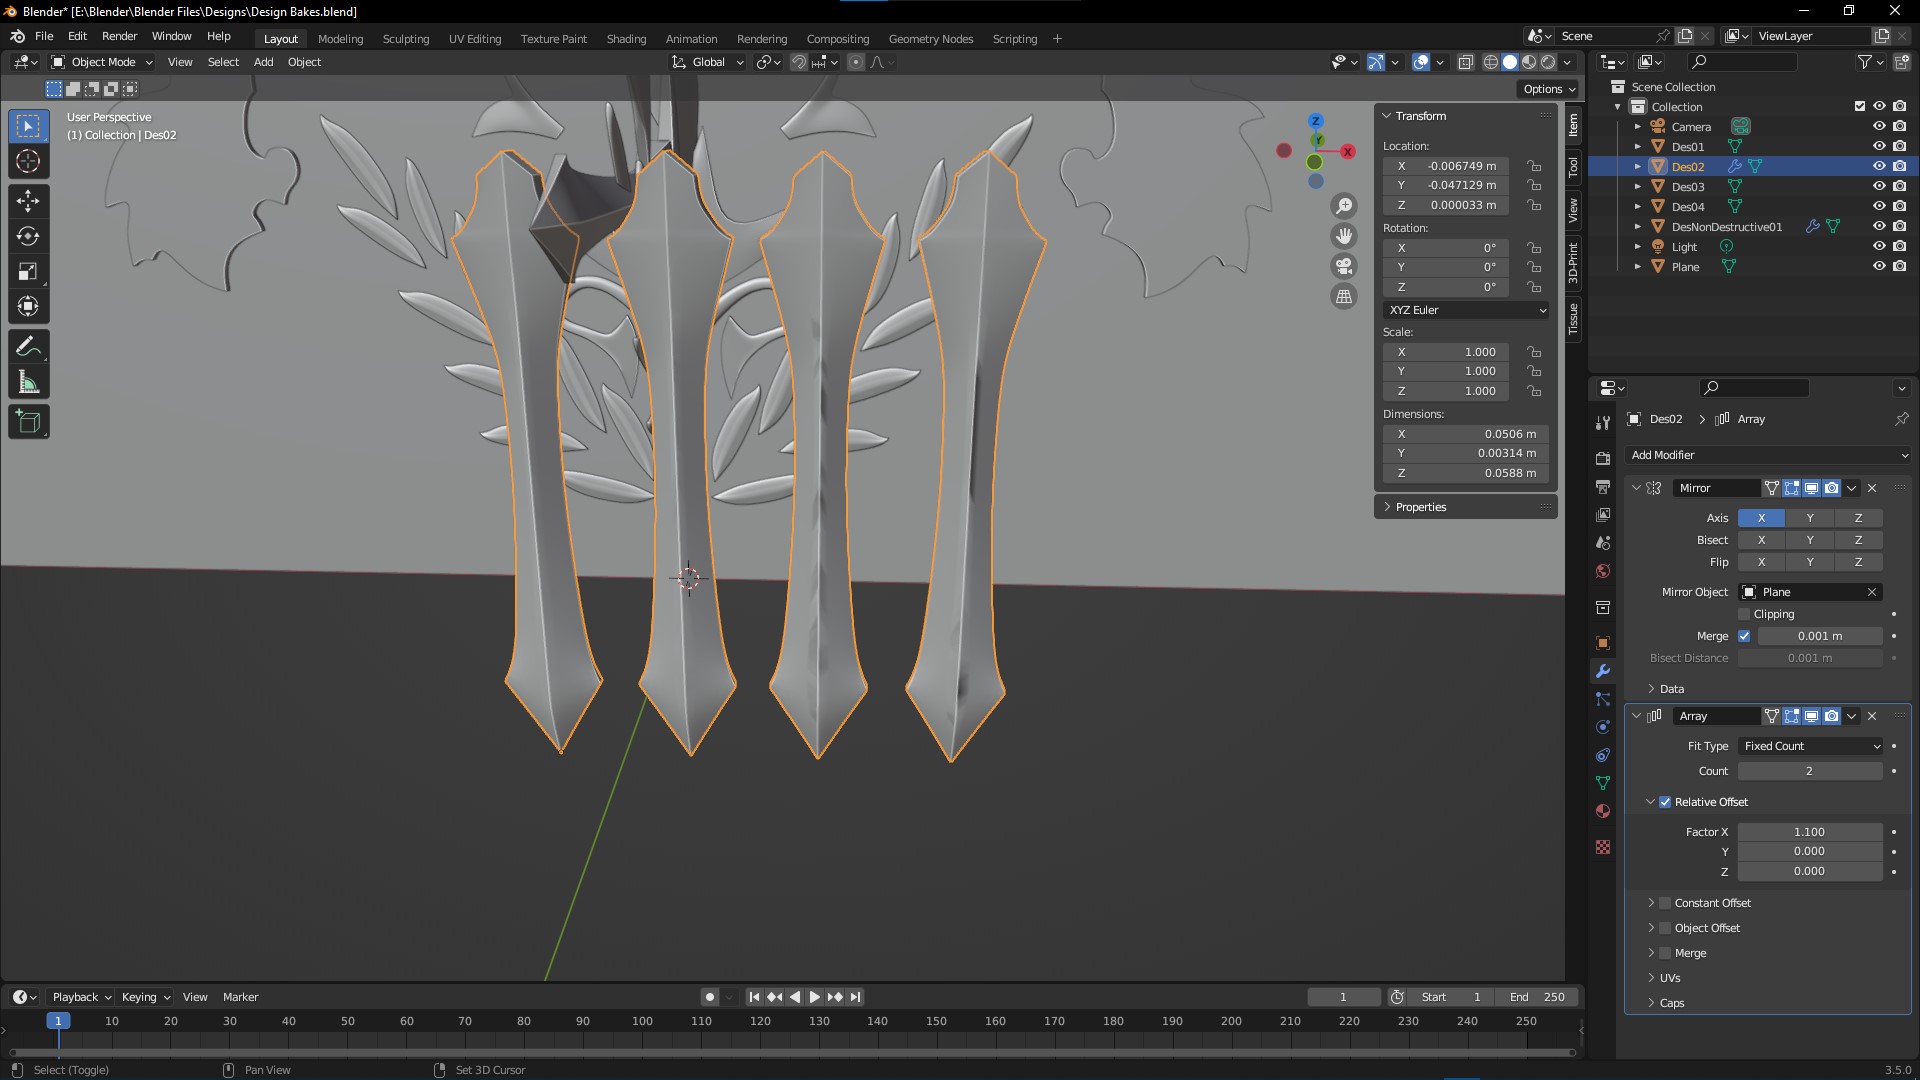Image resolution: width=1920 pixels, height=1080 pixels.
Task: Open the Material properties tab
Action: click(x=1603, y=811)
